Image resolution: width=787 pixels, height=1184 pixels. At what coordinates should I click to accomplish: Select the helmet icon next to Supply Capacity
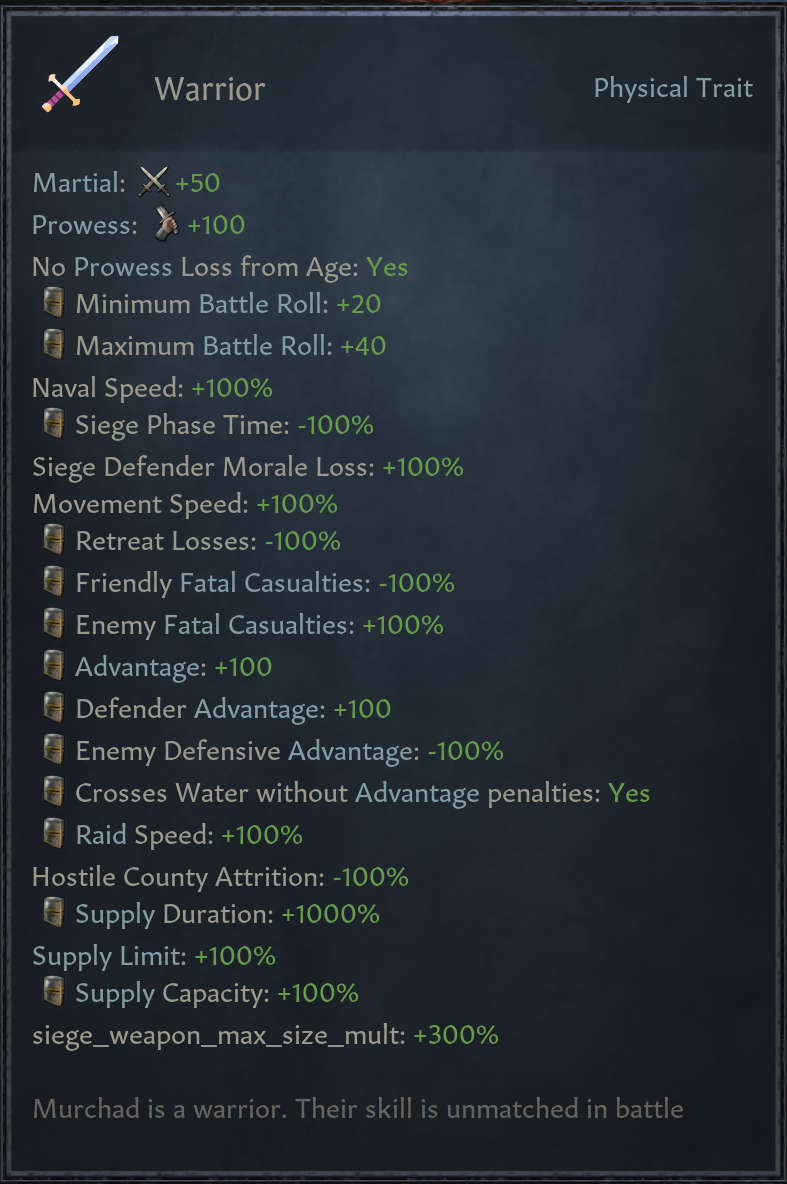coord(54,993)
